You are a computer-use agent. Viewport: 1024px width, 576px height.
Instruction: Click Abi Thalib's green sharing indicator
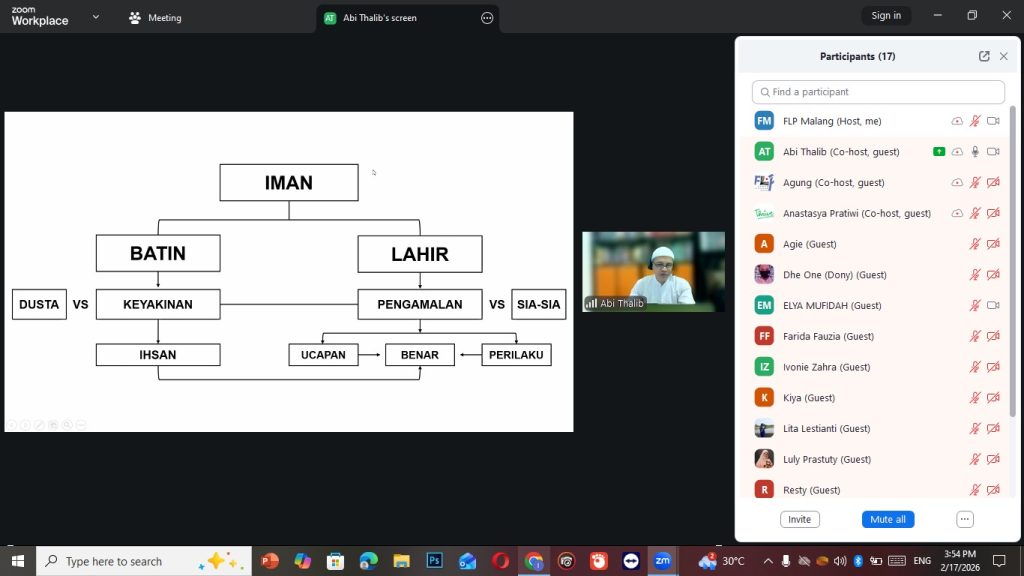pos(939,152)
